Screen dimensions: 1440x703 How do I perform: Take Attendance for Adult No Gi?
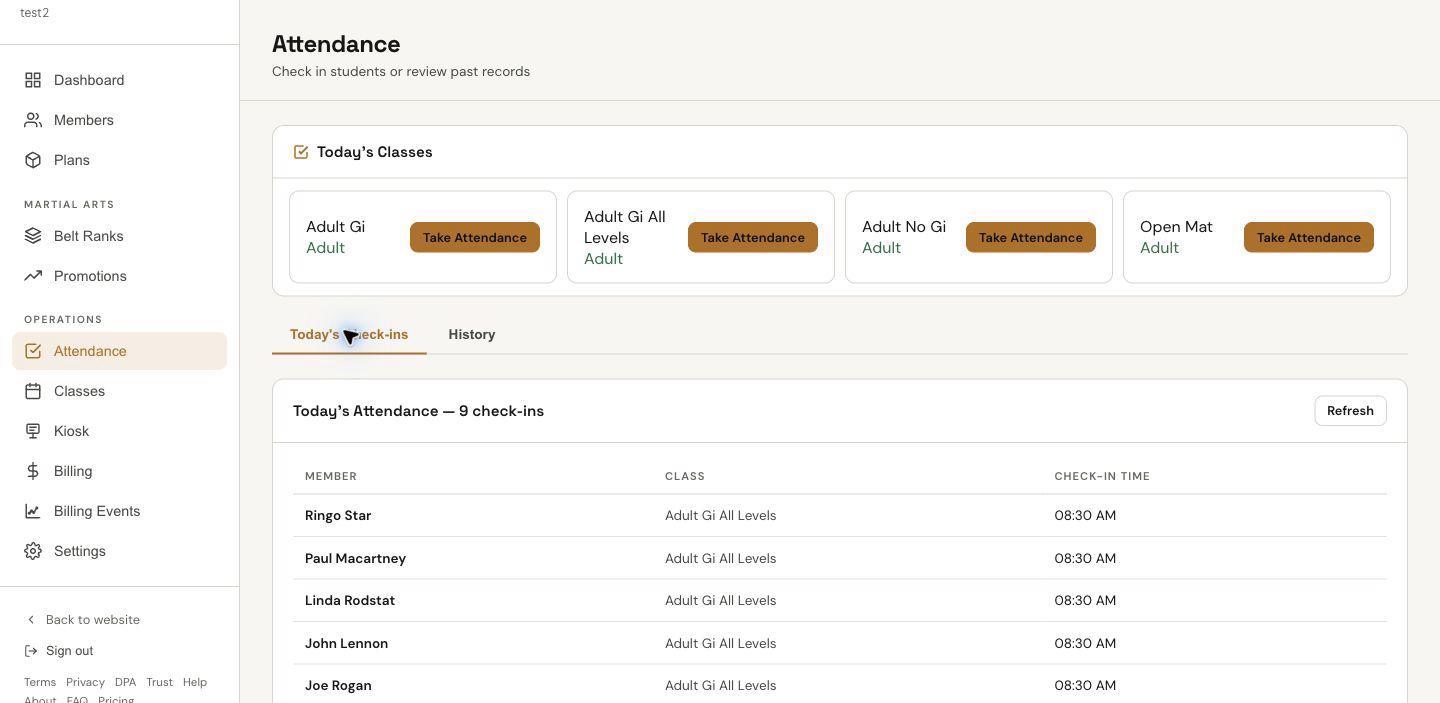(x=1031, y=237)
